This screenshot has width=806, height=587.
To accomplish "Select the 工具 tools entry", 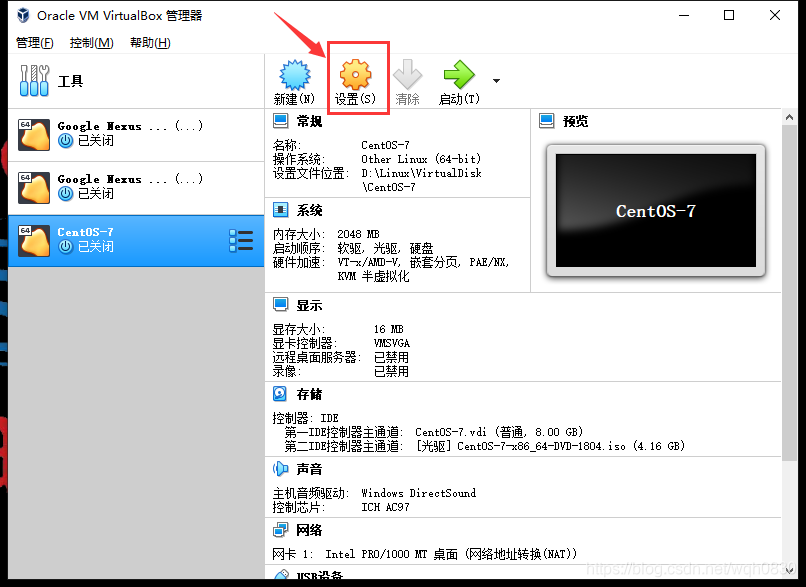I will coord(136,81).
